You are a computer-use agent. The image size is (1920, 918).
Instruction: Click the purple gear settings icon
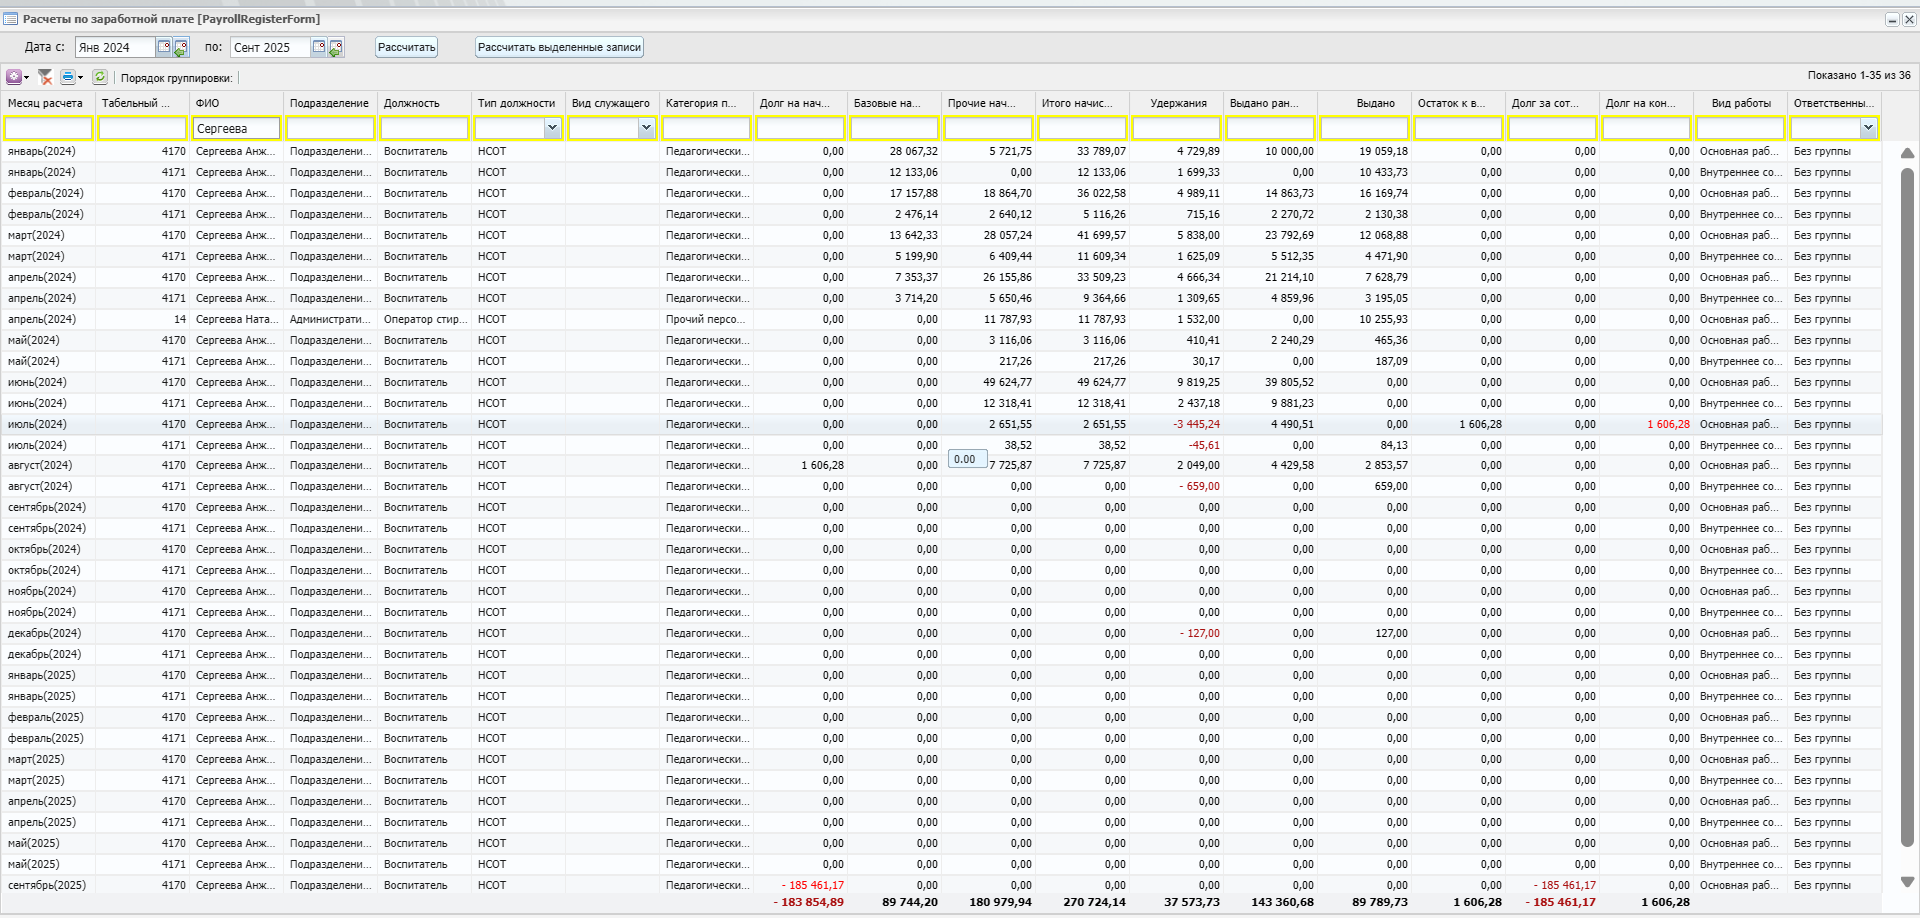[14, 77]
